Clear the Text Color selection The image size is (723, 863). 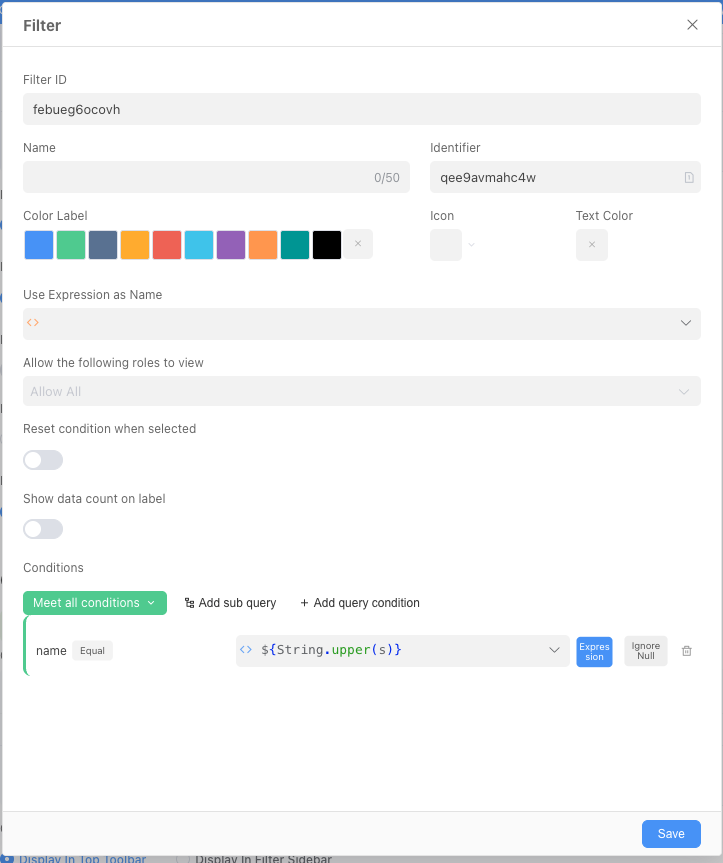coord(591,245)
